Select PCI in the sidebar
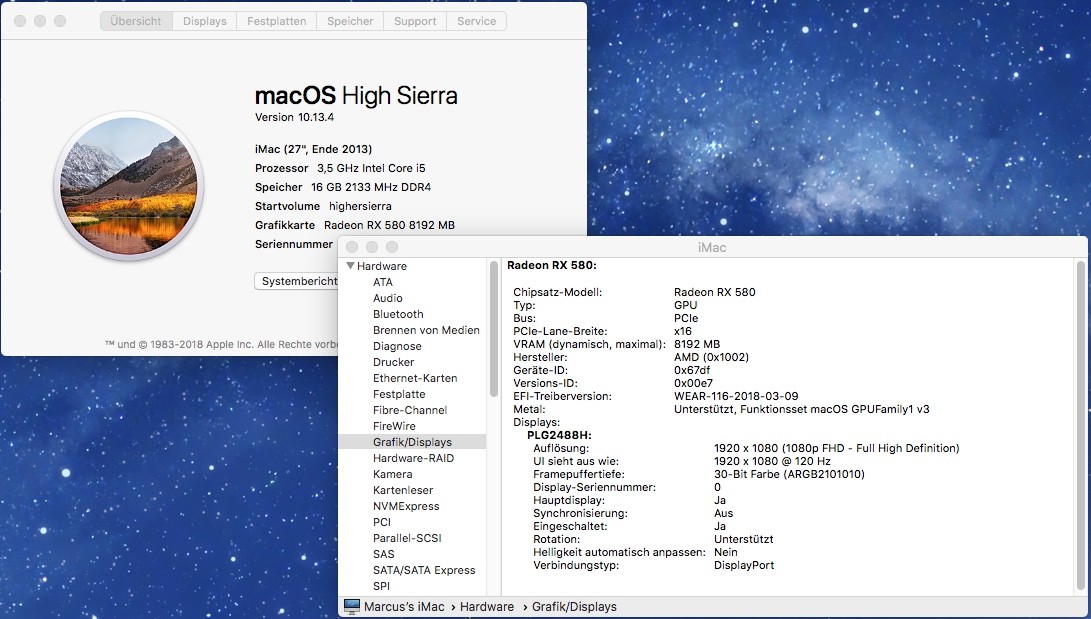 point(382,522)
